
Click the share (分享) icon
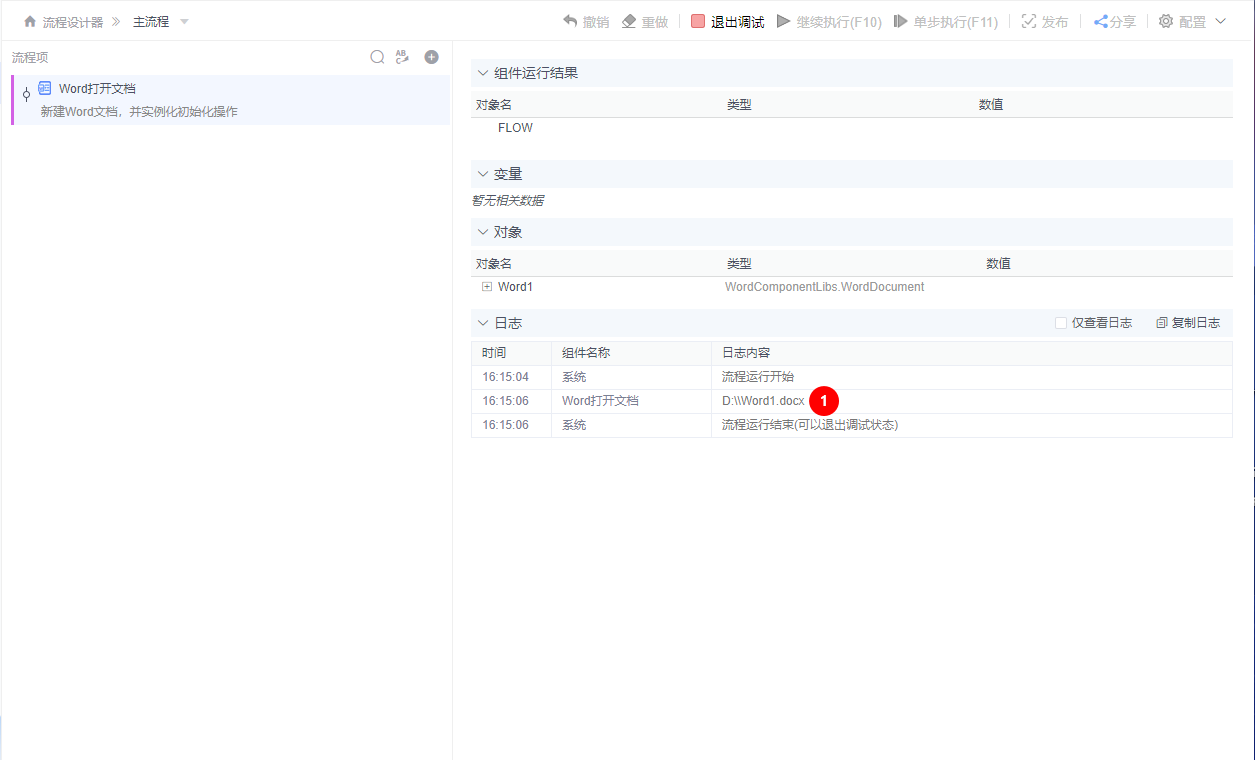tap(1098, 20)
